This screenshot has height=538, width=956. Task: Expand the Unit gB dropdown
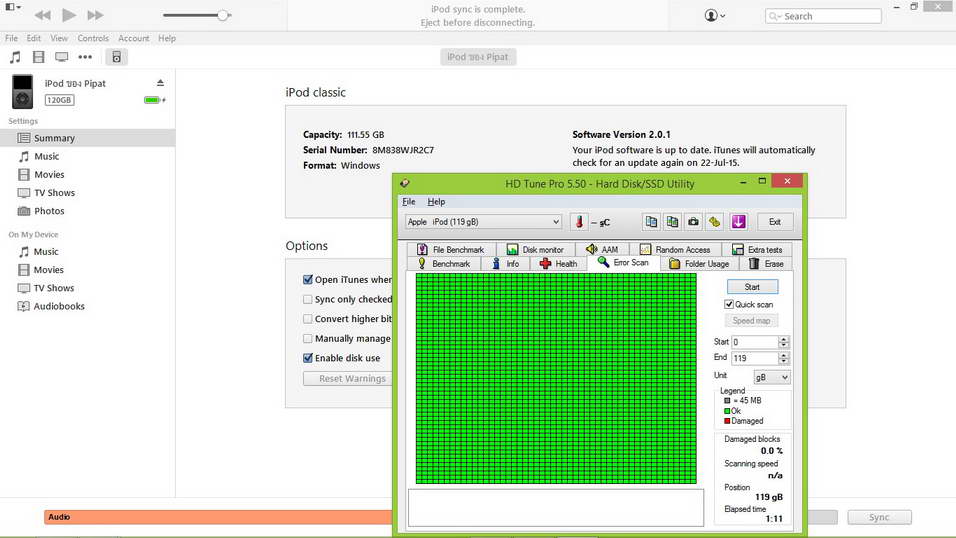tap(771, 377)
